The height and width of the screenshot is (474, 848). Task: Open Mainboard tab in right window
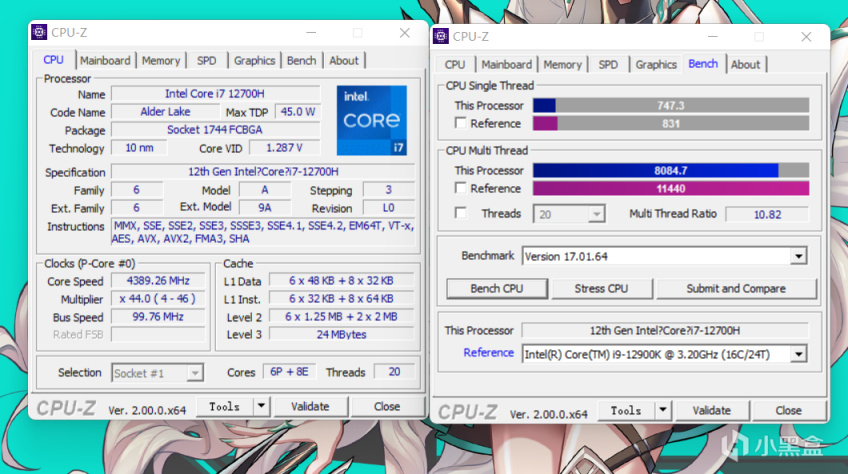point(507,64)
